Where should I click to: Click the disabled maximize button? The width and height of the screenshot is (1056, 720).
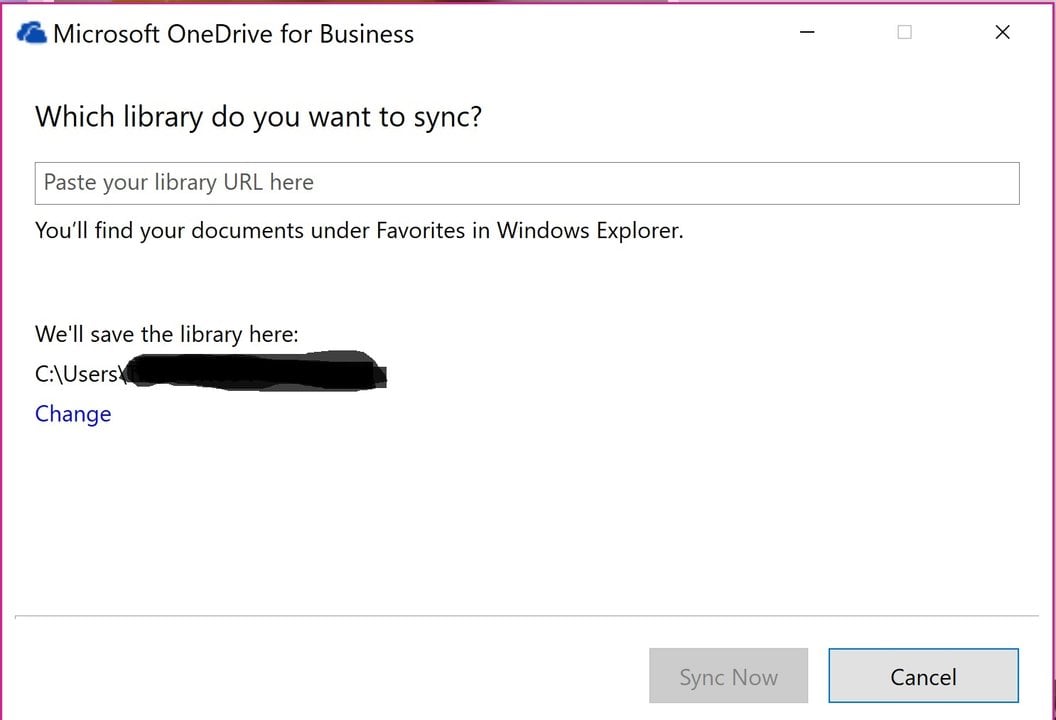(x=904, y=32)
